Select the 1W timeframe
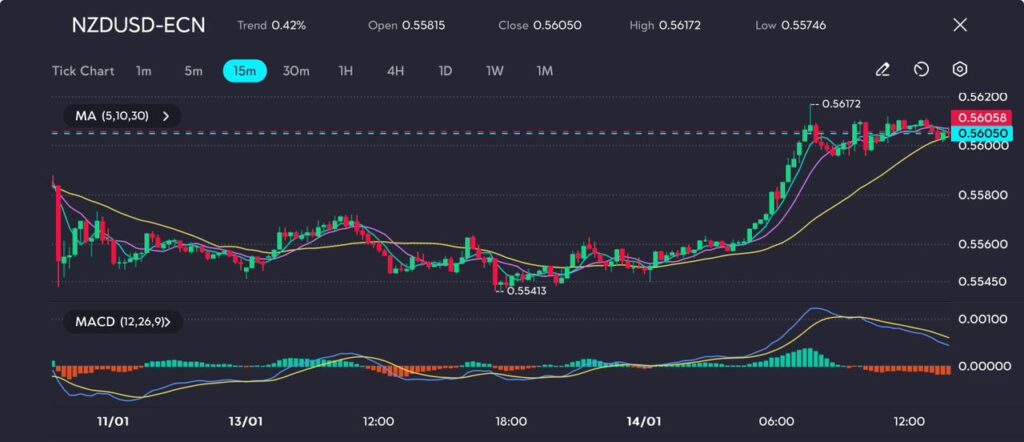This screenshot has height=442, width=1024. pyautogui.click(x=494, y=71)
